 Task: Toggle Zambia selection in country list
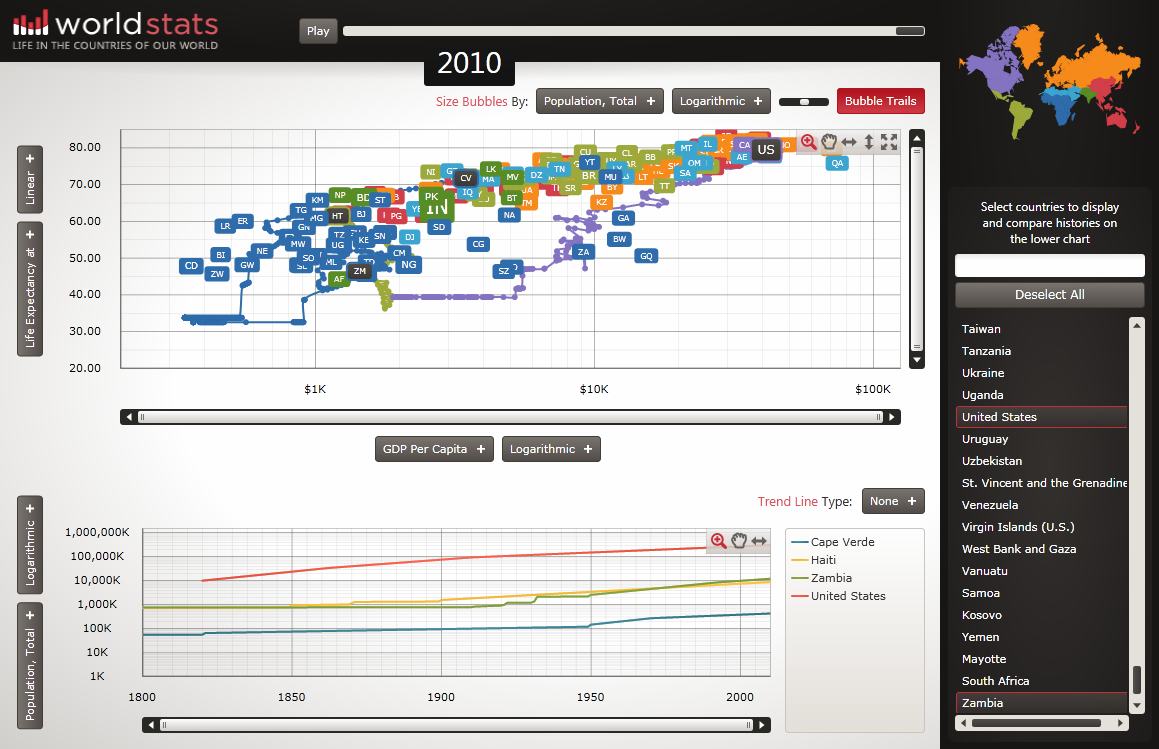pos(1041,702)
